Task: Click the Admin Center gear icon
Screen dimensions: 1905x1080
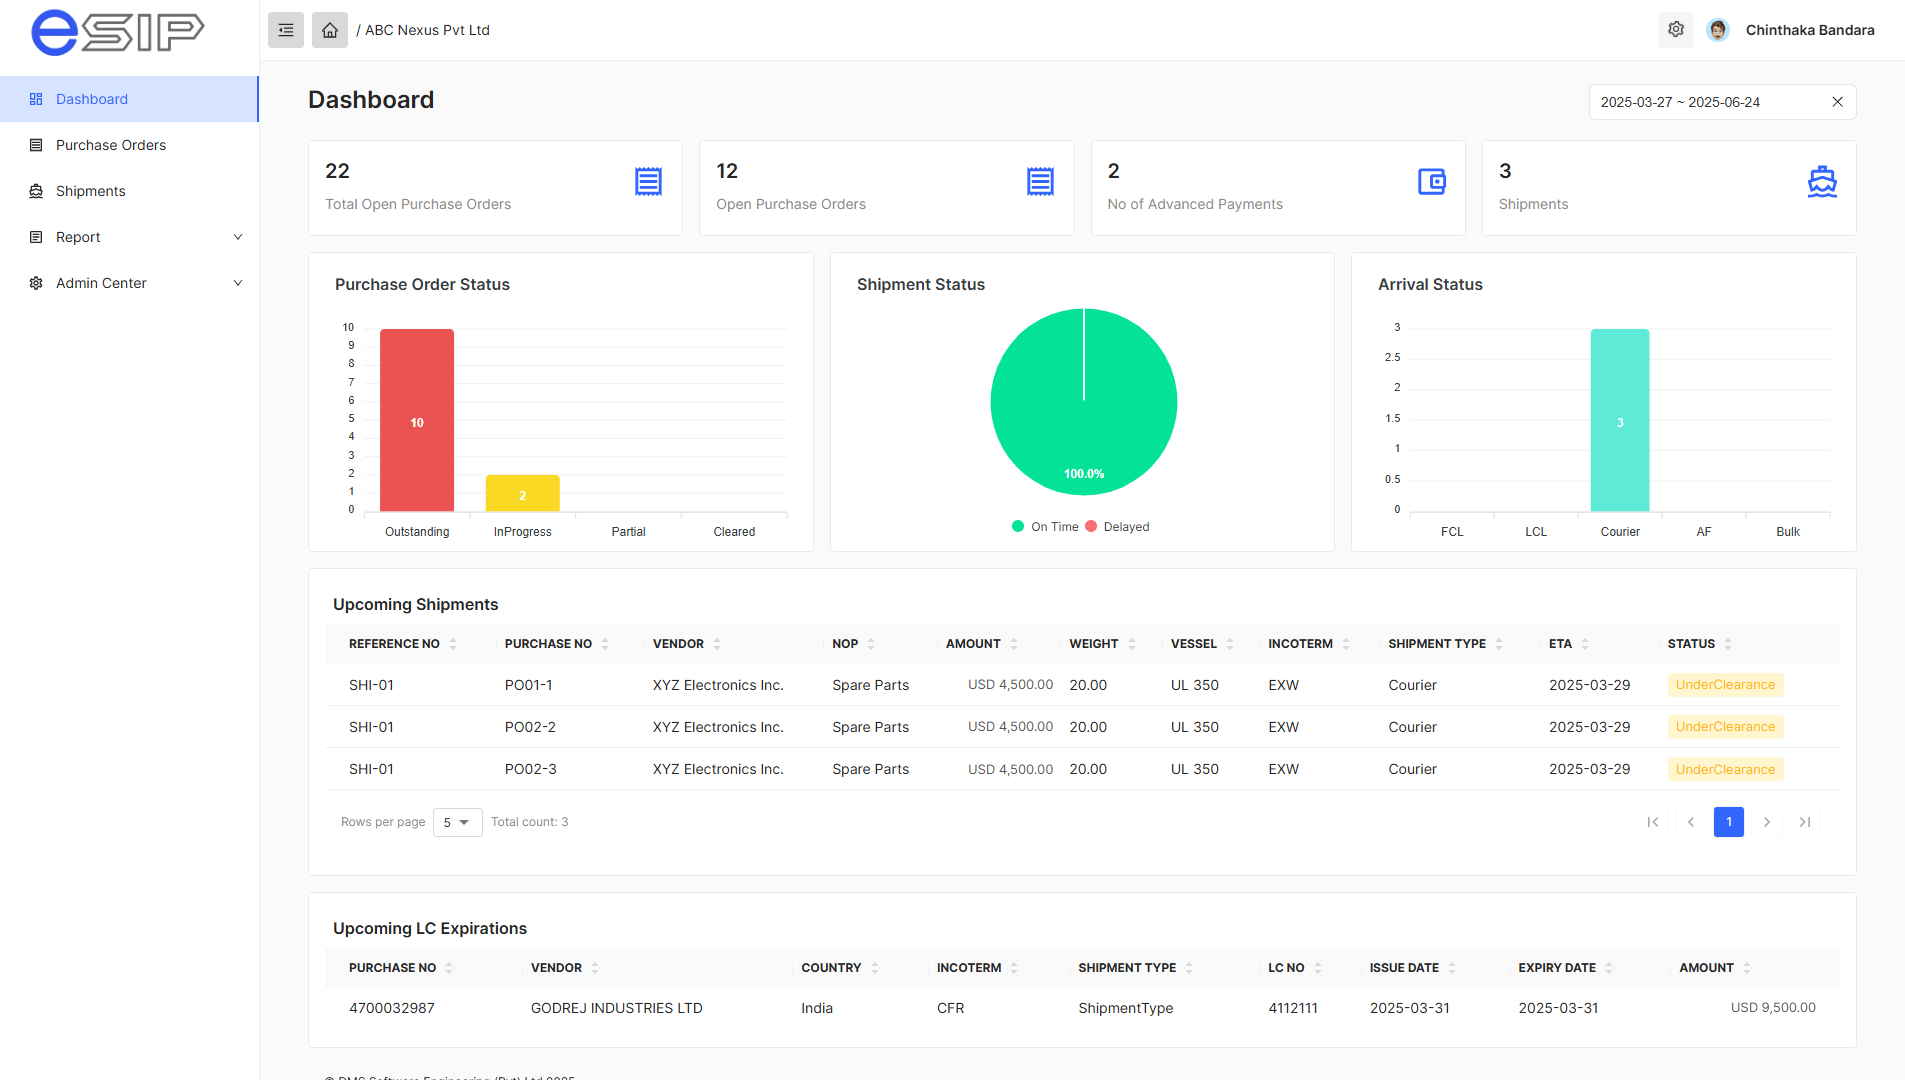Action: click(36, 283)
